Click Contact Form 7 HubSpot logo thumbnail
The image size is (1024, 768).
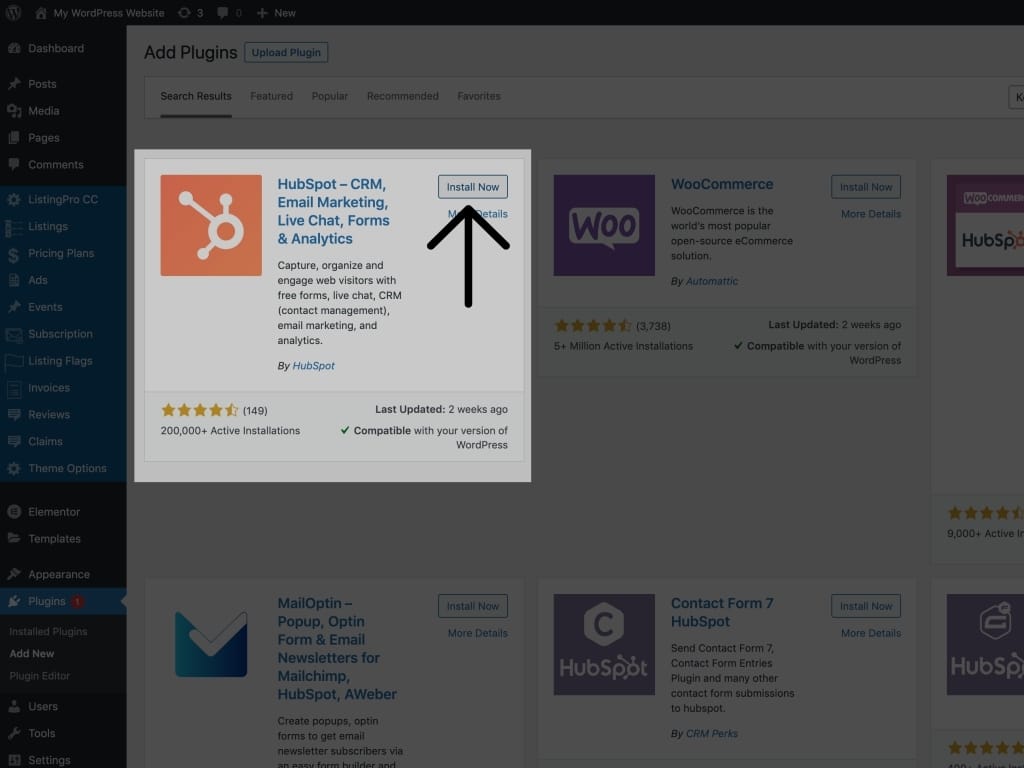point(604,645)
